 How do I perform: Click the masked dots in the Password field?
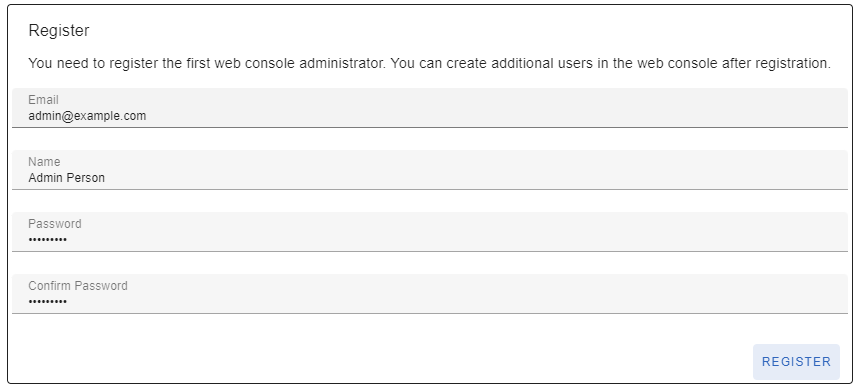click(x=48, y=240)
